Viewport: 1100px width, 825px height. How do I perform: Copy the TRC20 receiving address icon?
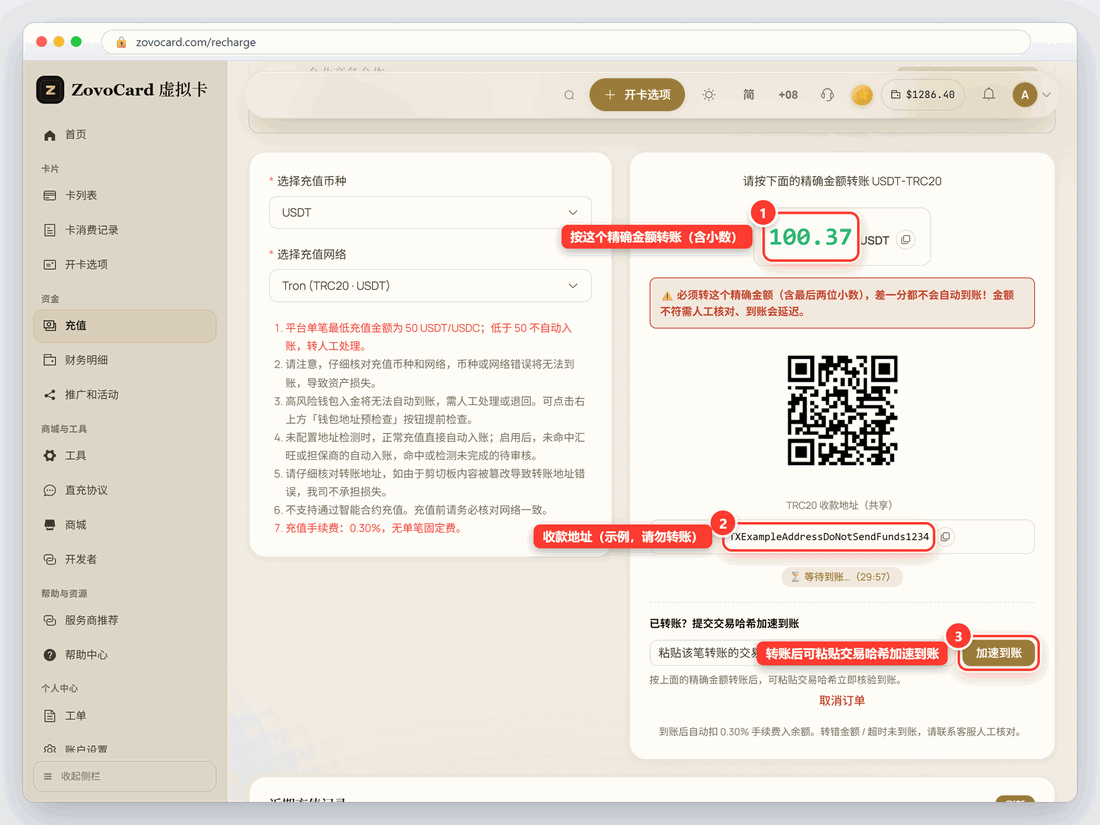coord(946,537)
